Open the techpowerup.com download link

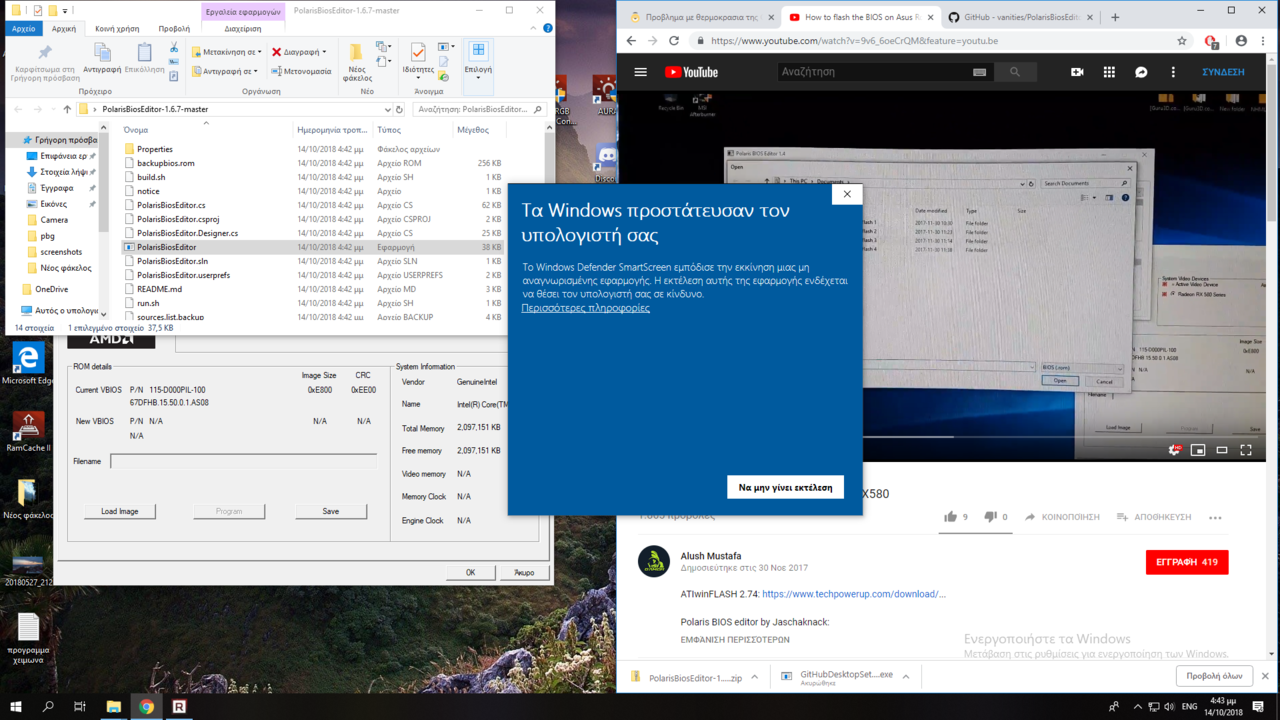[853, 594]
